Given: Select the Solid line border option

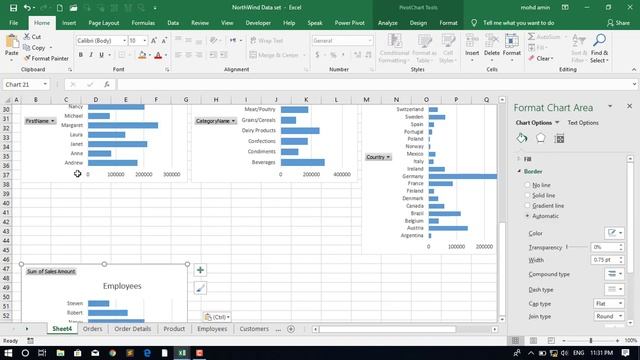Looking at the screenshot, I should (527, 196).
